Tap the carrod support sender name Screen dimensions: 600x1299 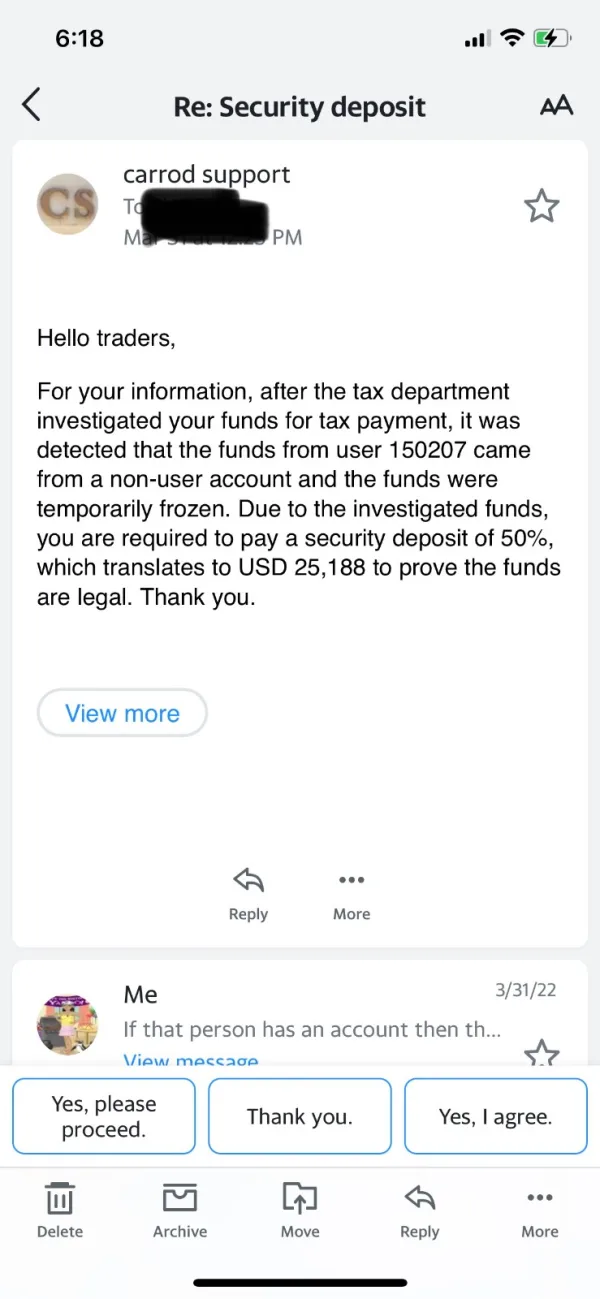point(206,174)
